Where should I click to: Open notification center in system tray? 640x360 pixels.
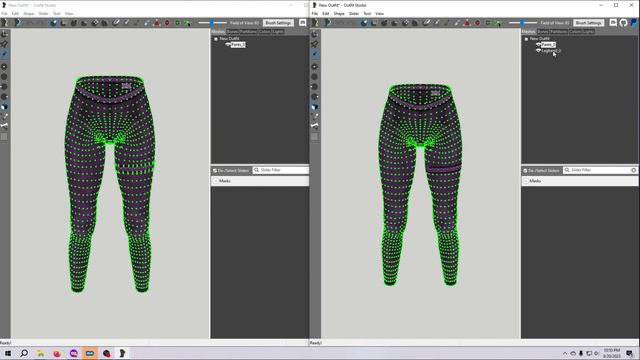[629, 353]
